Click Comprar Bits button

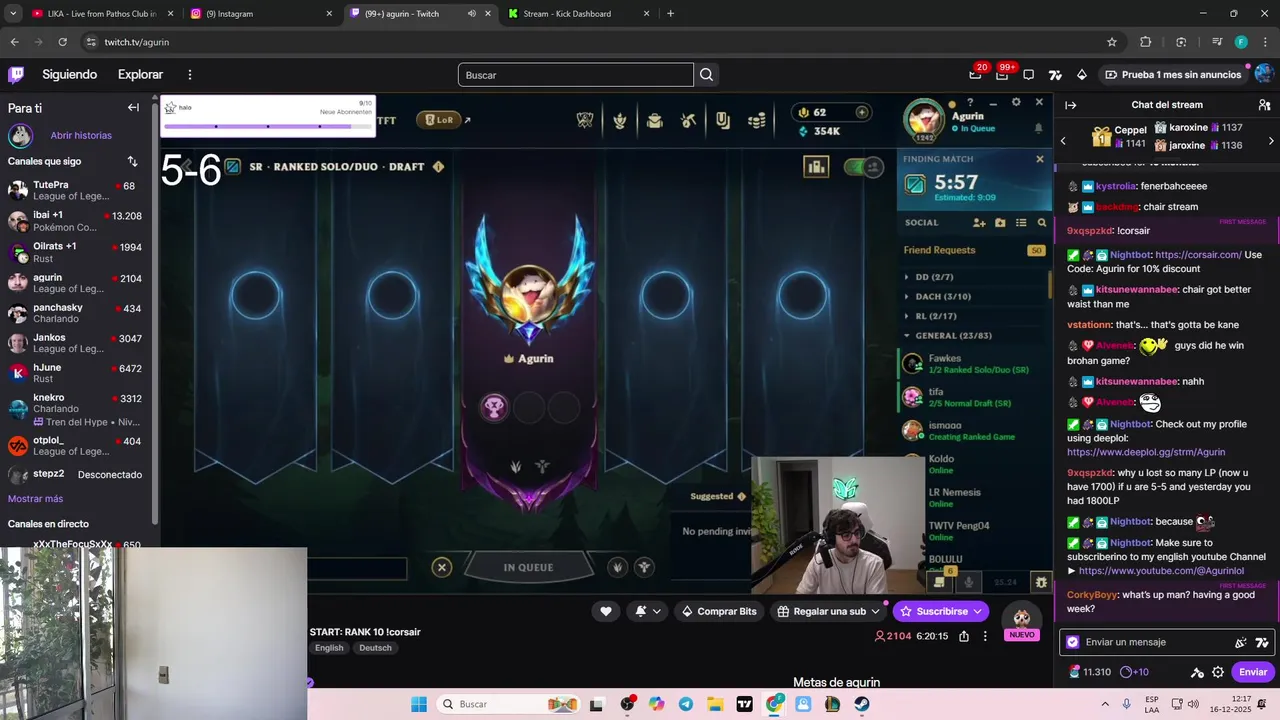[718, 611]
